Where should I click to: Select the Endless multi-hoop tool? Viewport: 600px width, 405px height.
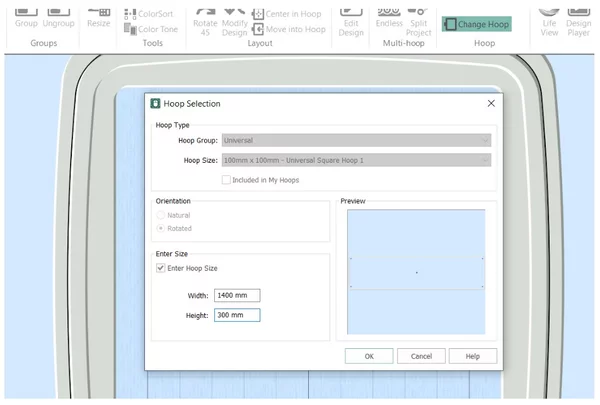(389, 18)
